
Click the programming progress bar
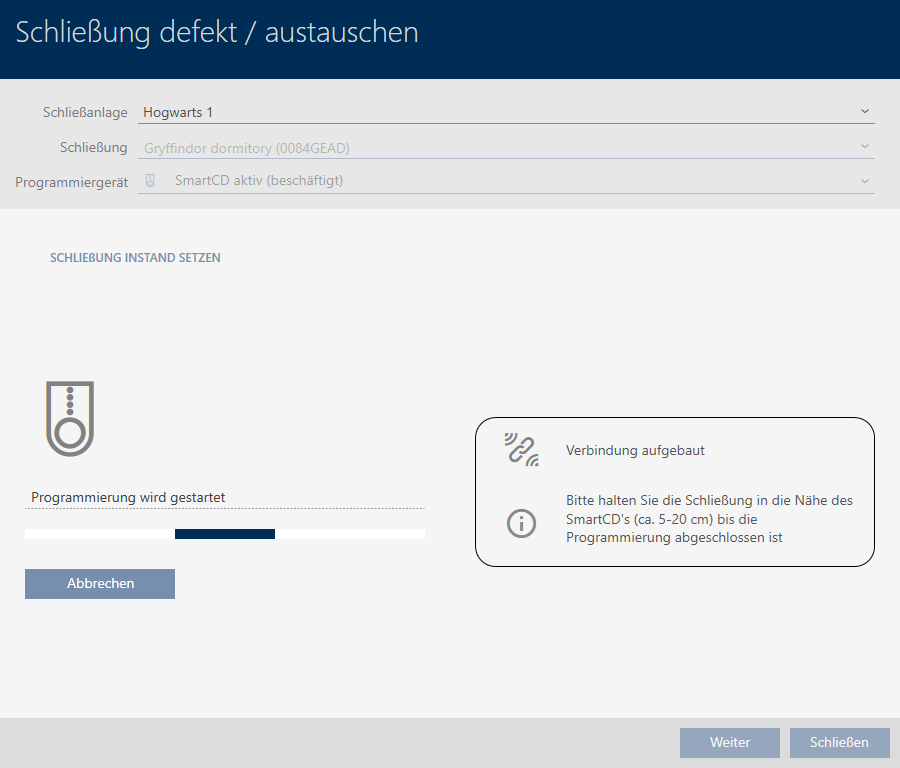[225, 534]
